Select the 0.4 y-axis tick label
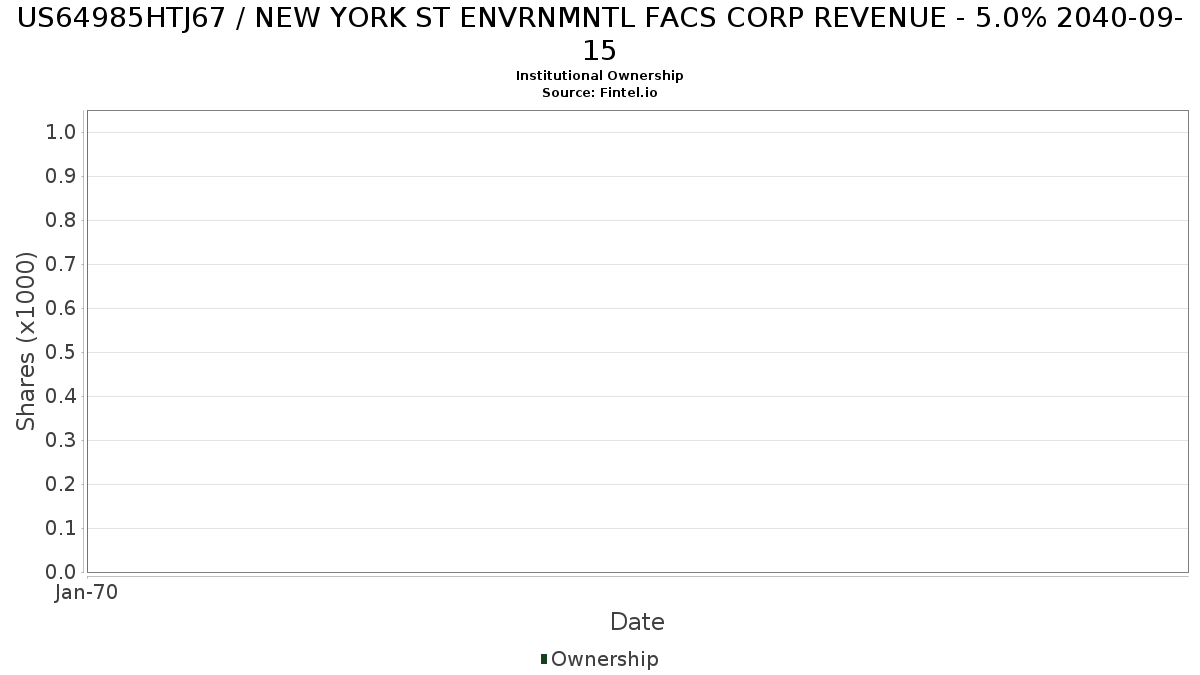Viewport: 1200px width, 675px height. pos(61,397)
